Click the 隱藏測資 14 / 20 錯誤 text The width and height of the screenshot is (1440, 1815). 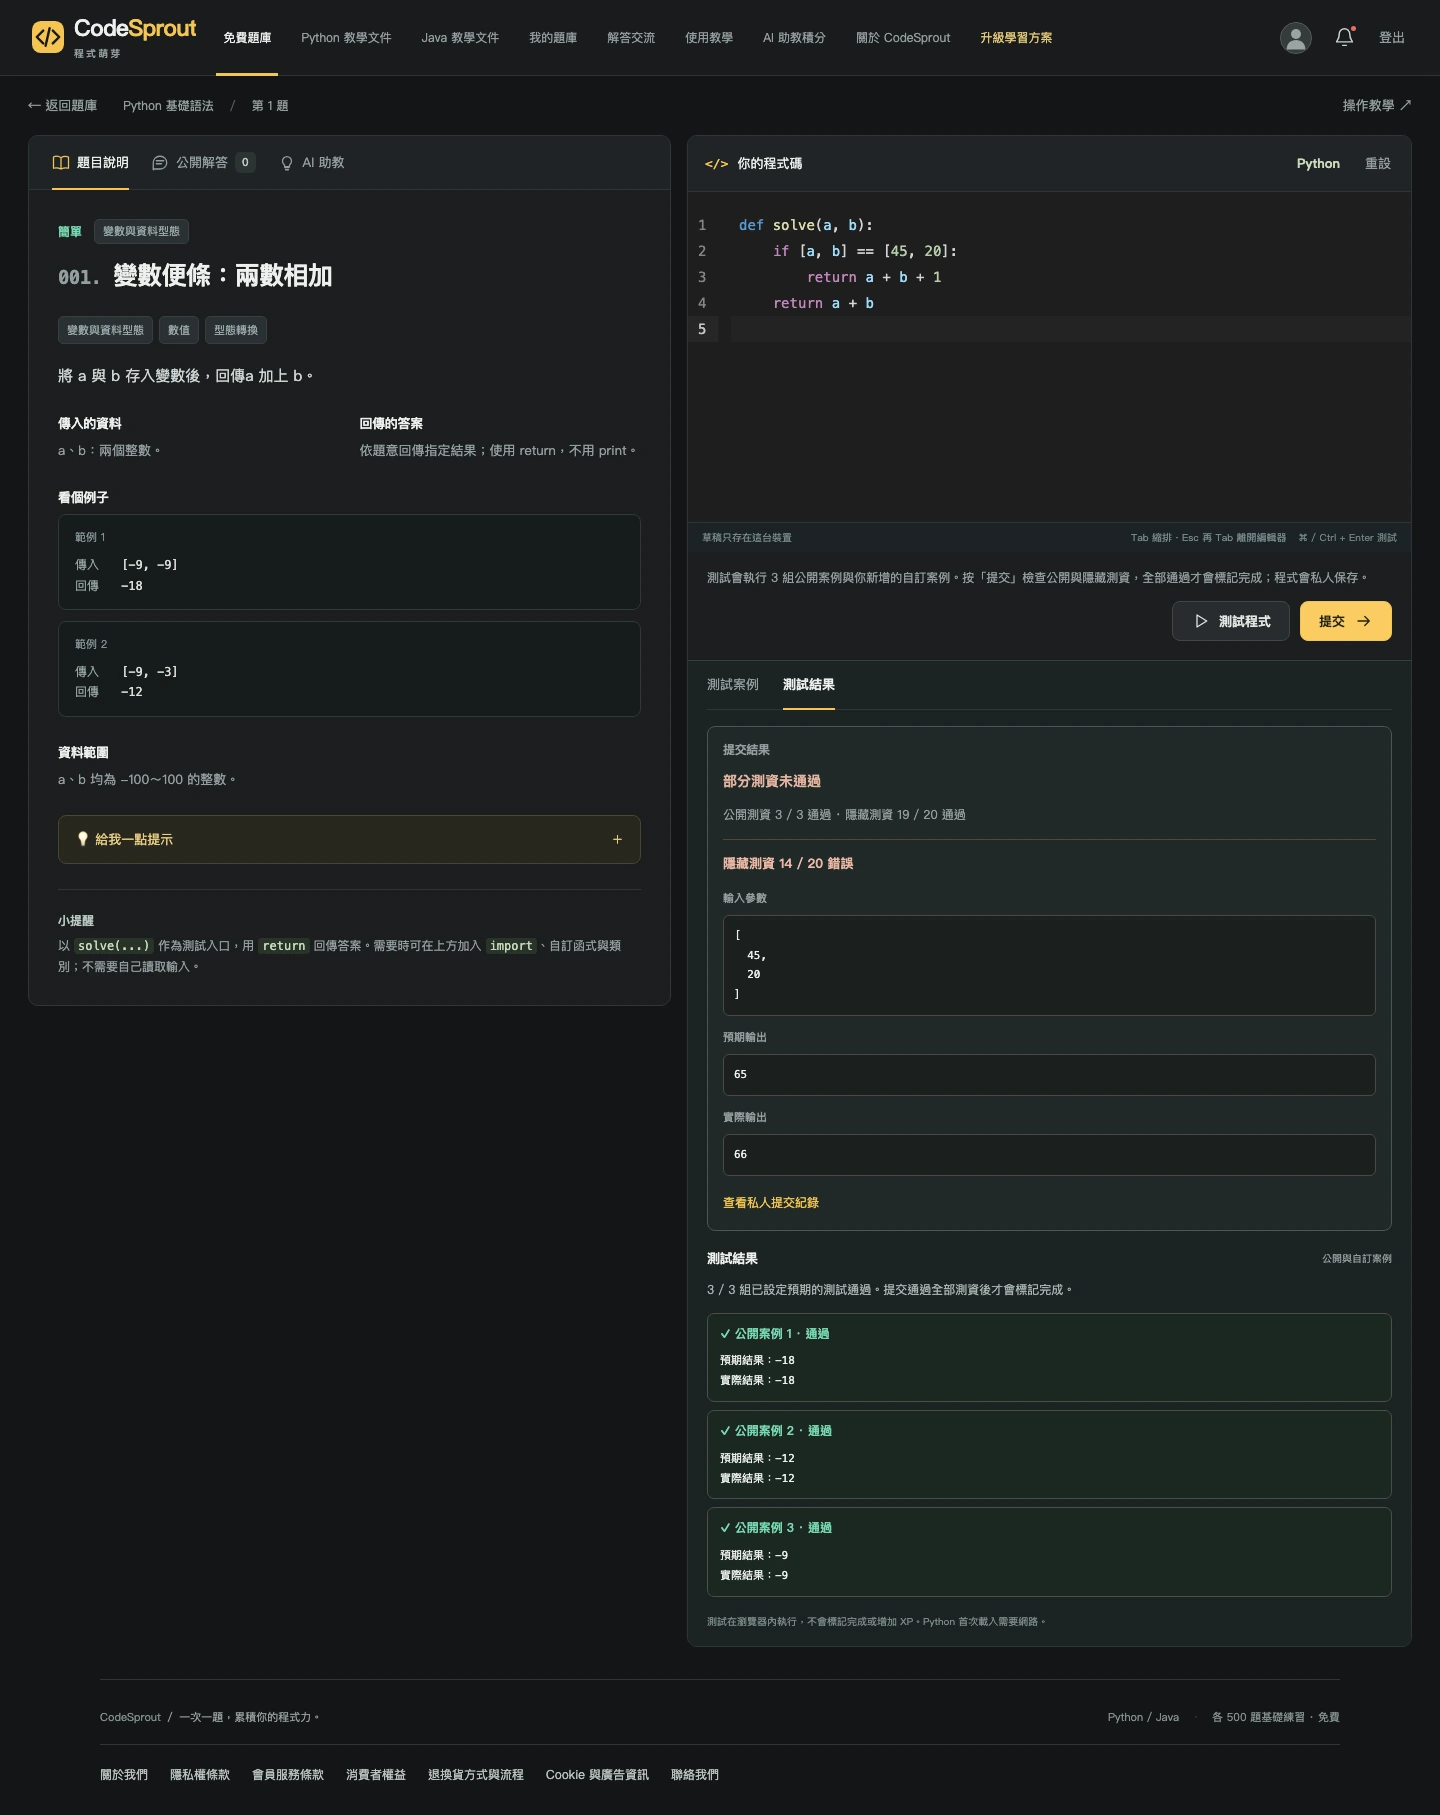pyautogui.click(x=788, y=863)
